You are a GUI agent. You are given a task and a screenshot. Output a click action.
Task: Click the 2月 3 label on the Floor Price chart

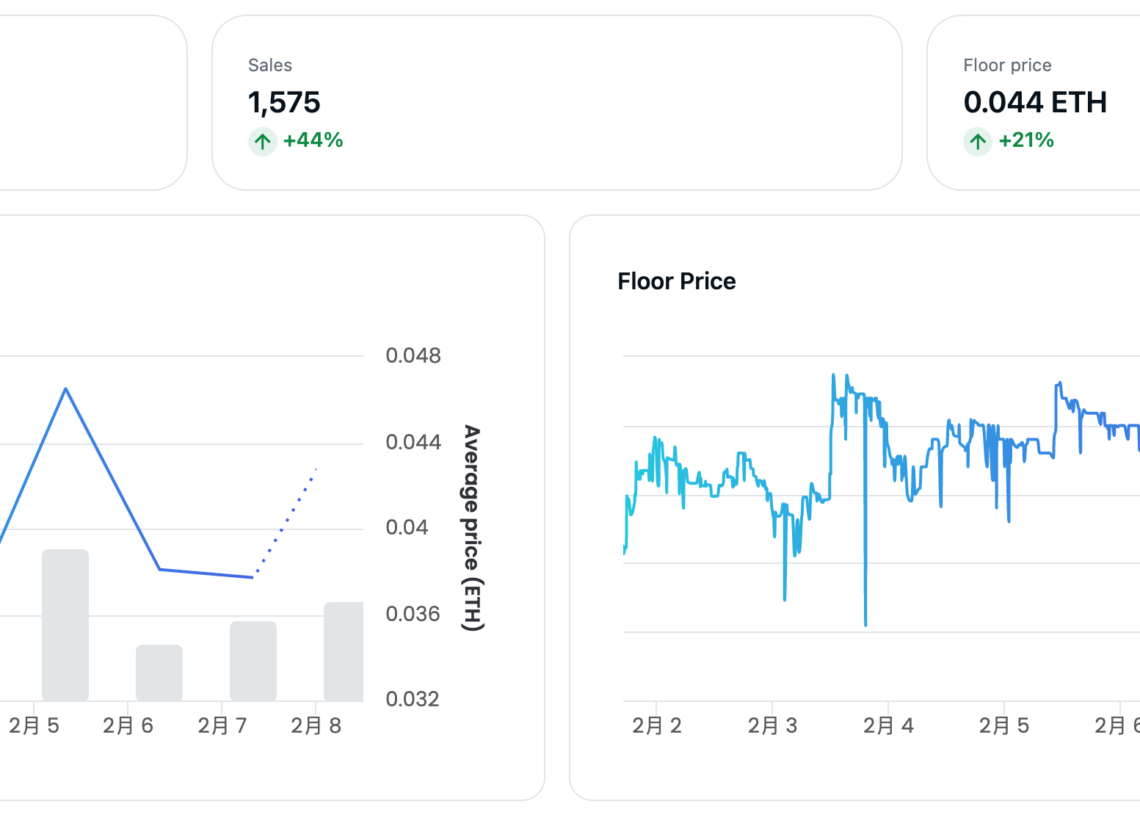click(772, 726)
